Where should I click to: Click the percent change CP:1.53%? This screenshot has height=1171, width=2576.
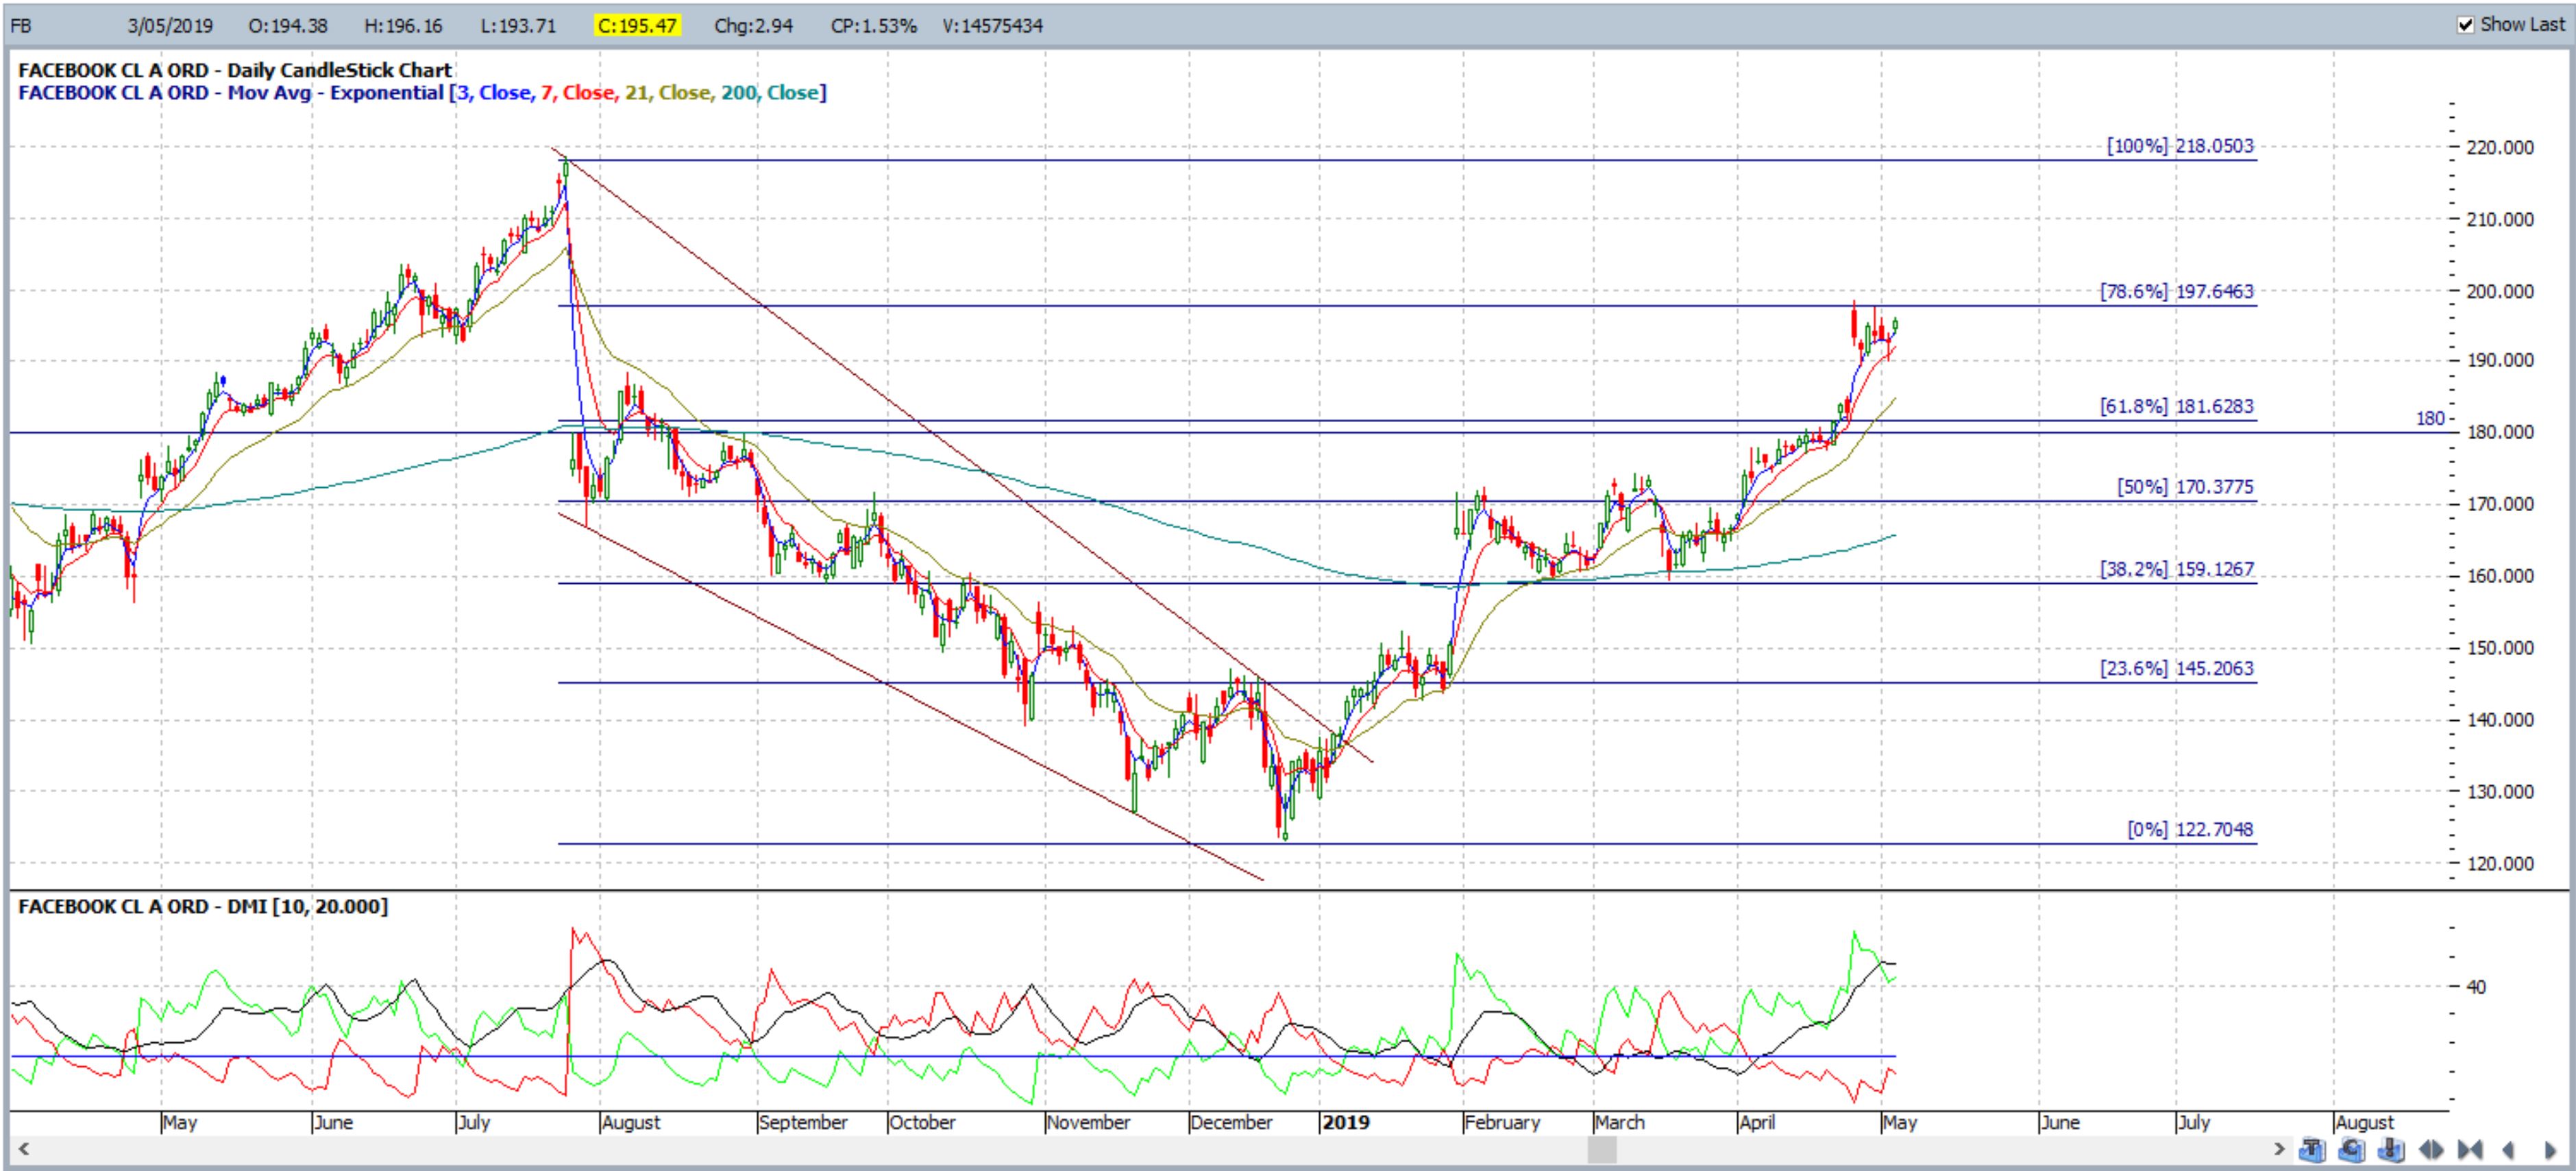[x=873, y=26]
